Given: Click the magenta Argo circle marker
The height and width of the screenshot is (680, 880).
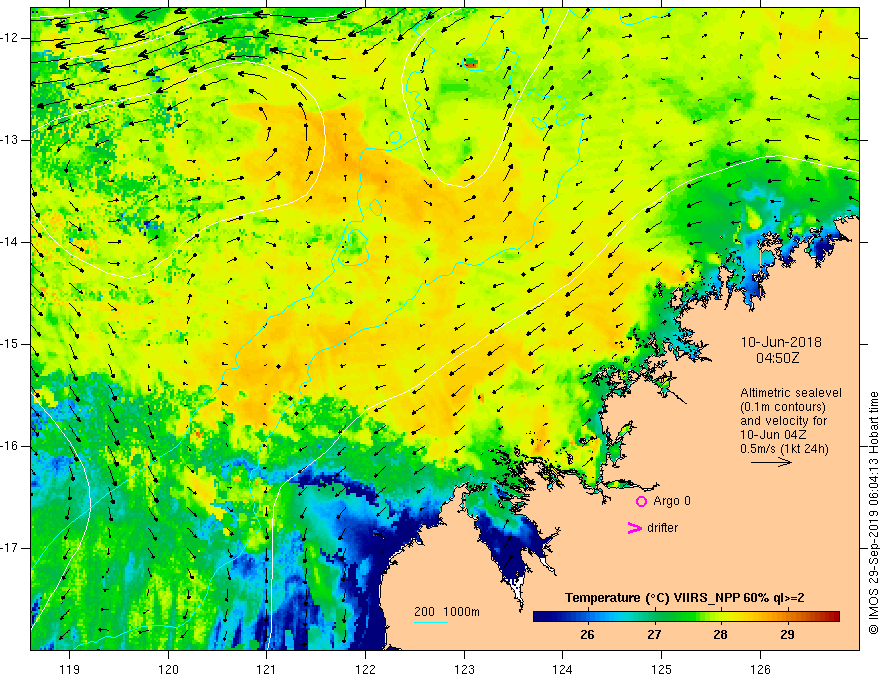Looking at the screenshot, I should point(641,502).
